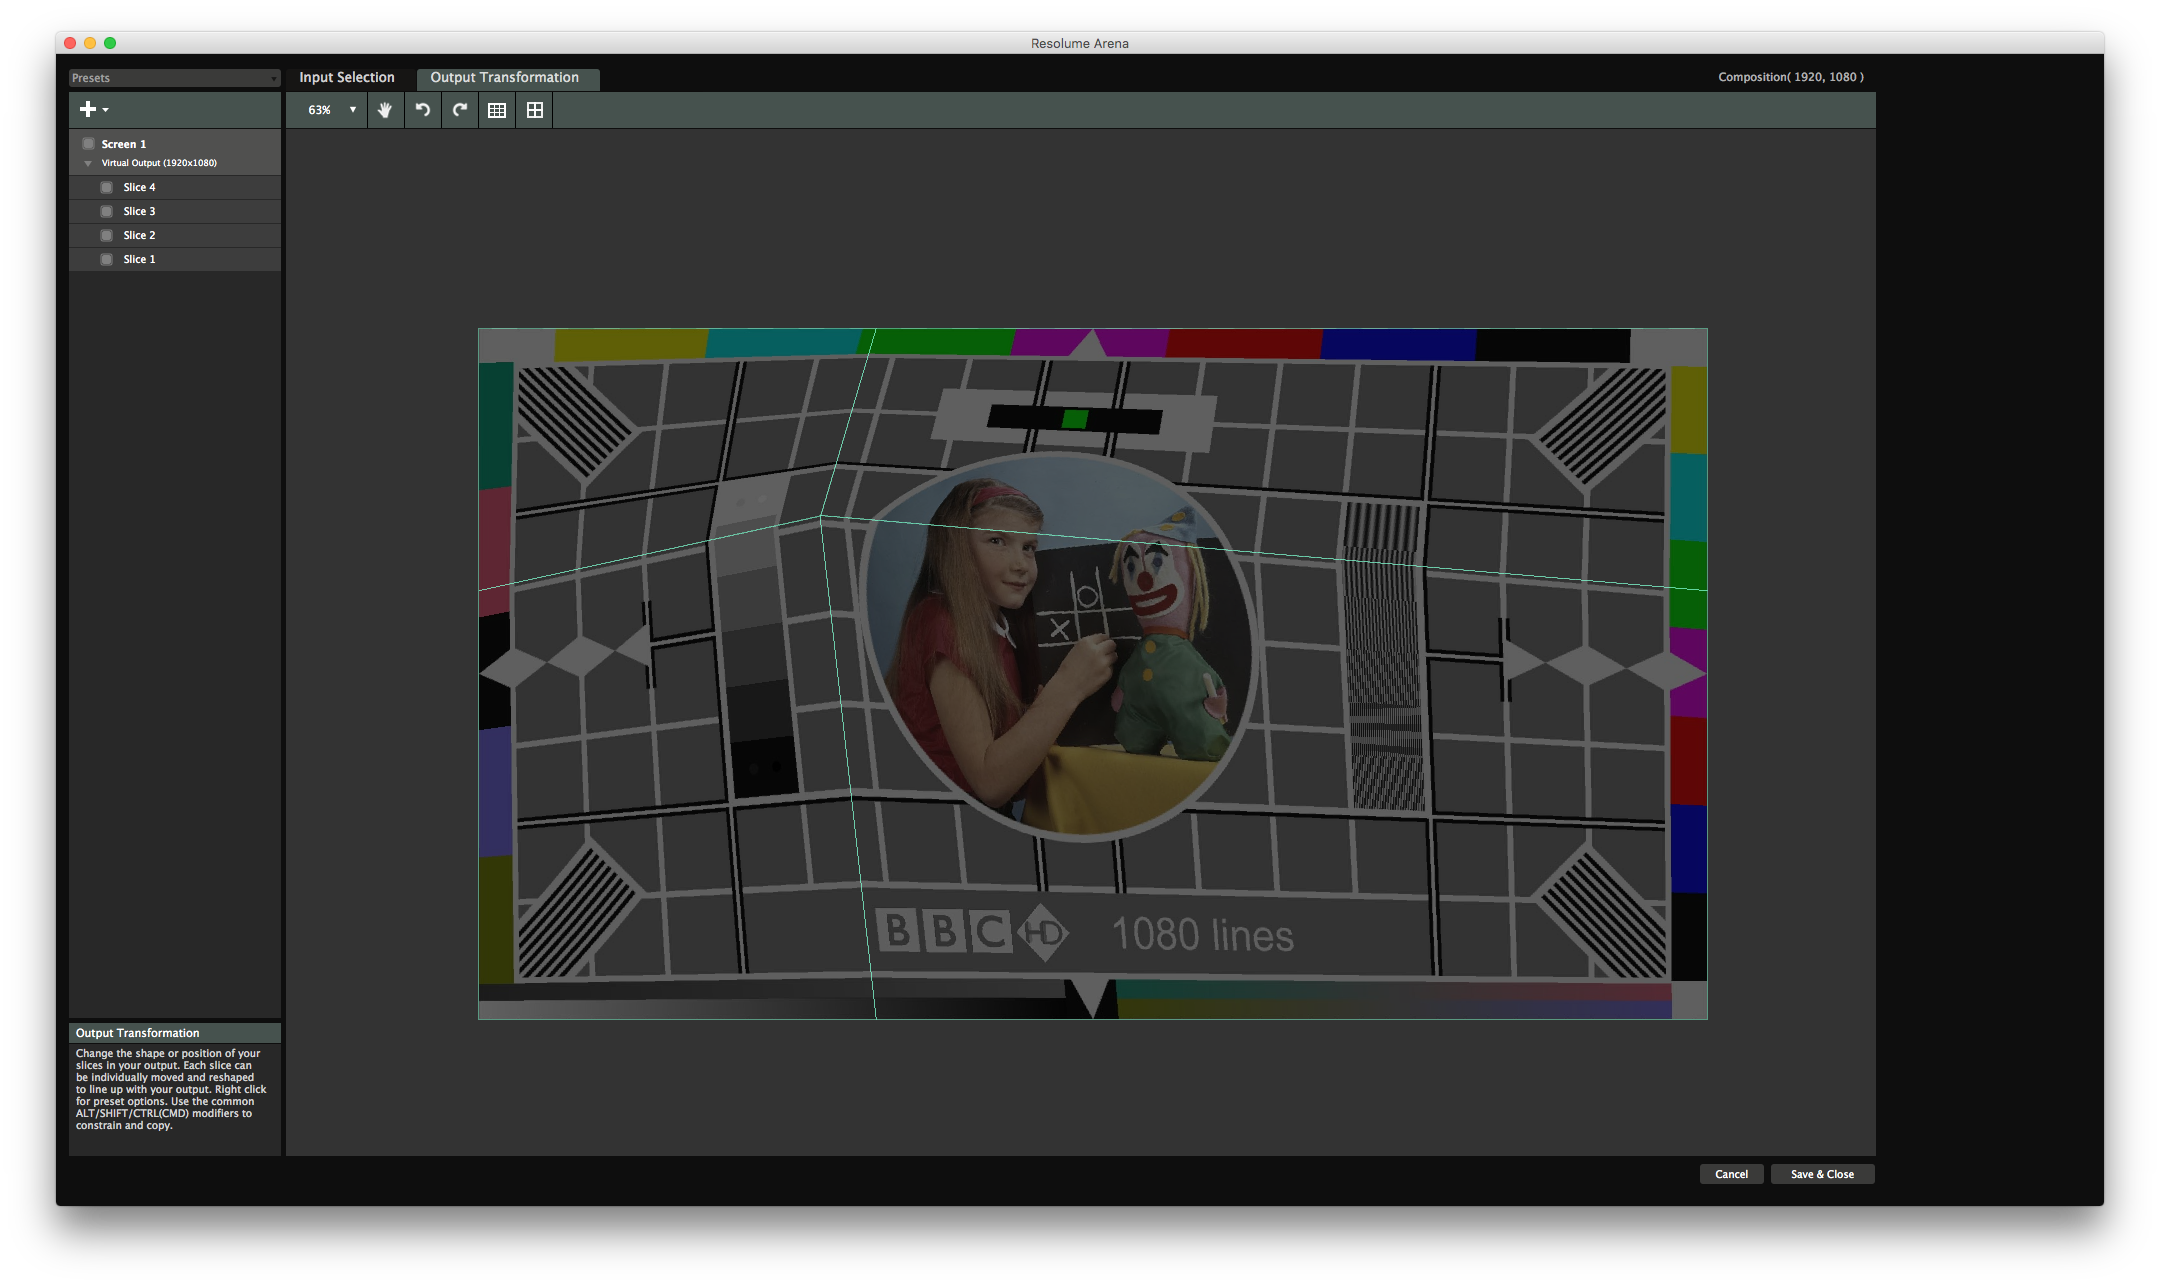Click the Save & Close button
The image size is (2160, 1286).
pos(1822,1174)
